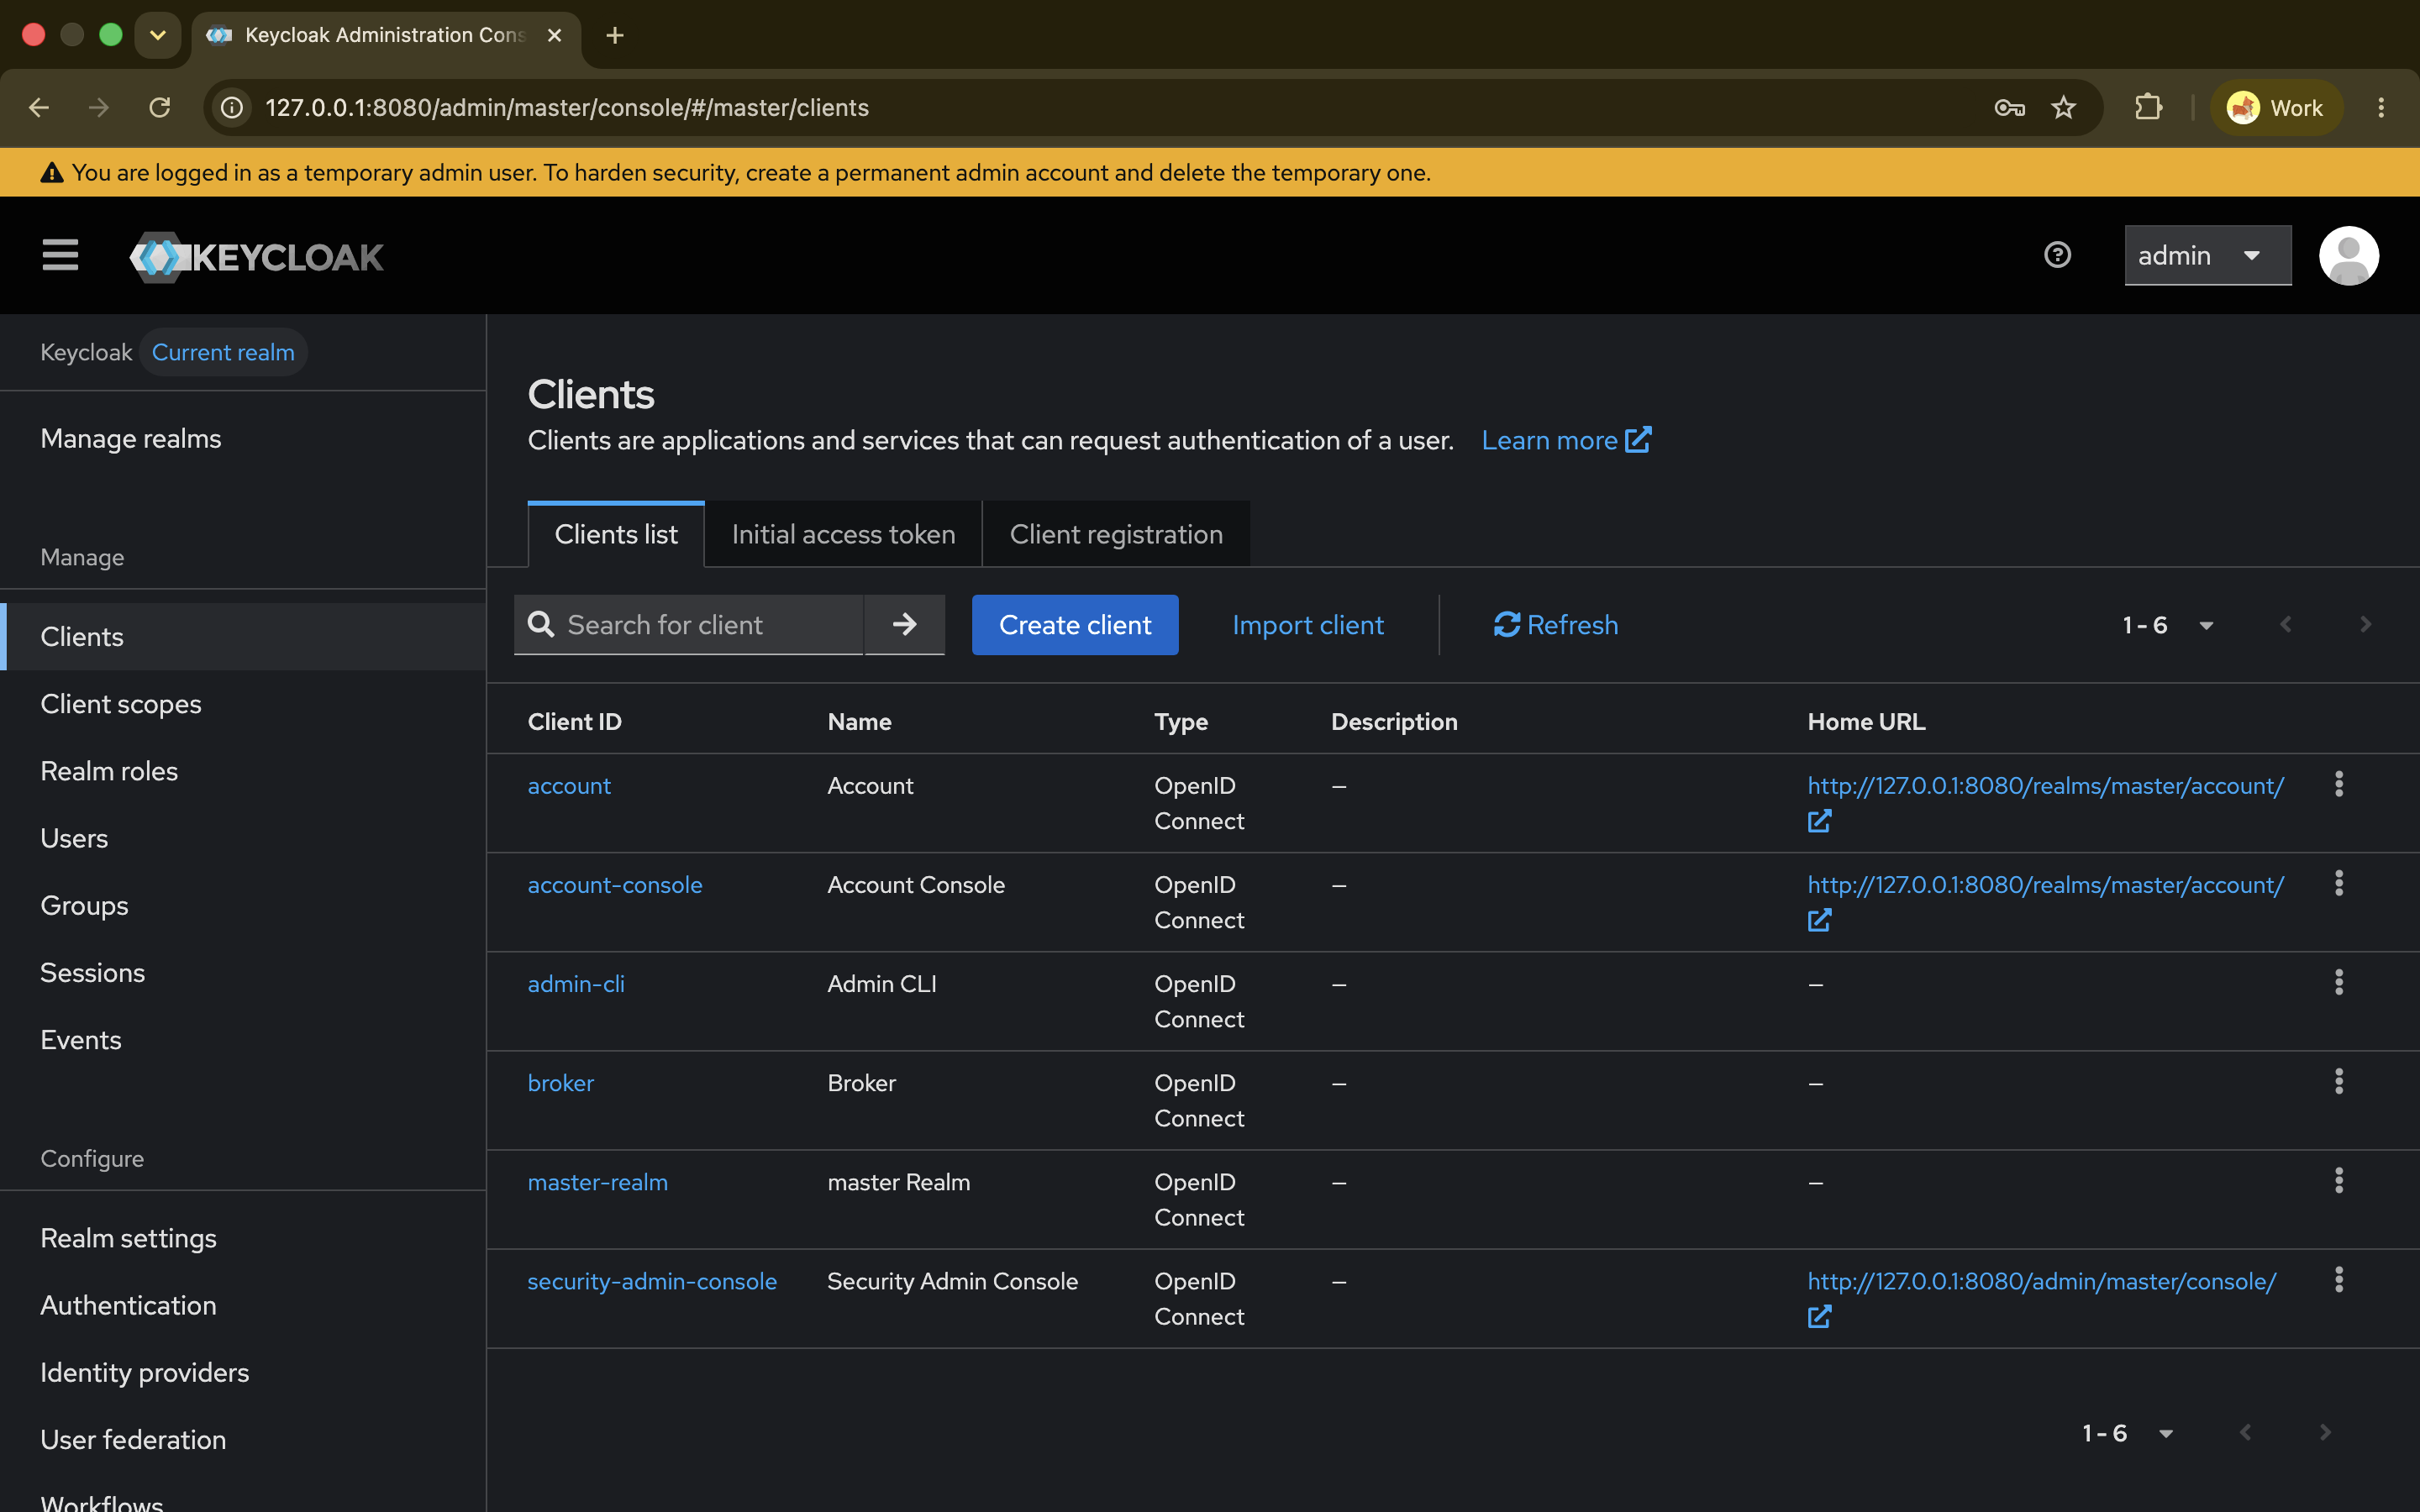The height and width of the screenshot is (1512, 2420).
Task: Open the Work profile menu
Action: [x=2276, y=107]
